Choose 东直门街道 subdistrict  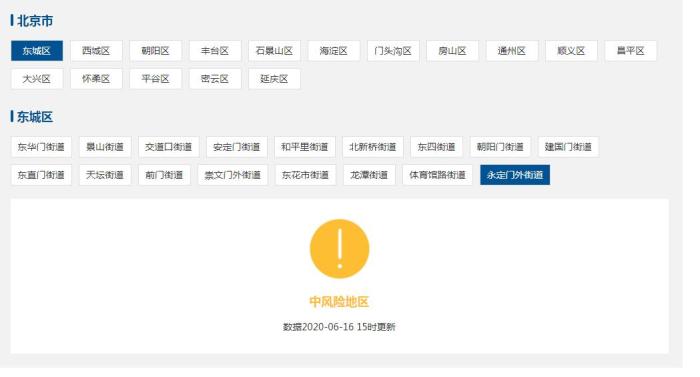click(x=41, y=175)
